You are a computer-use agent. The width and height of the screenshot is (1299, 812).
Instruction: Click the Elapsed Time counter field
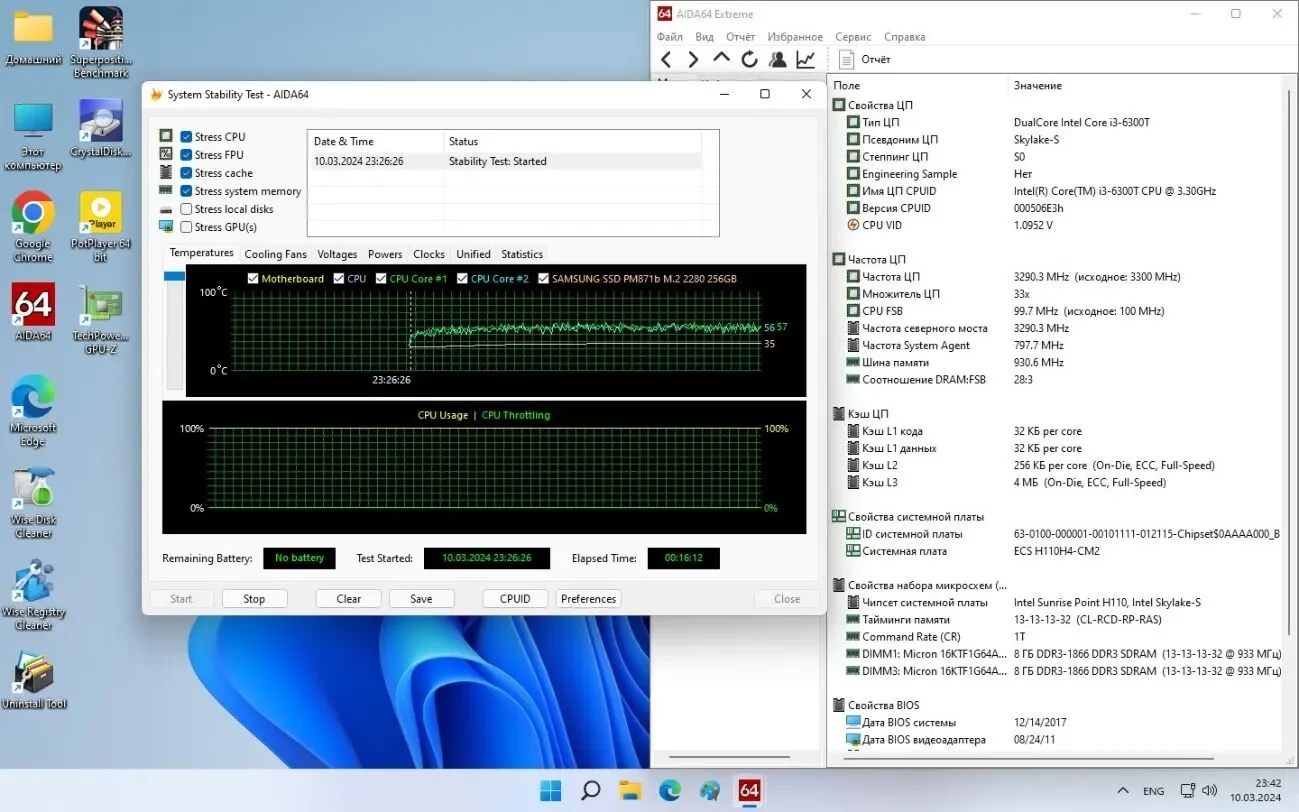pyautogui.click(x=683, y=558)
